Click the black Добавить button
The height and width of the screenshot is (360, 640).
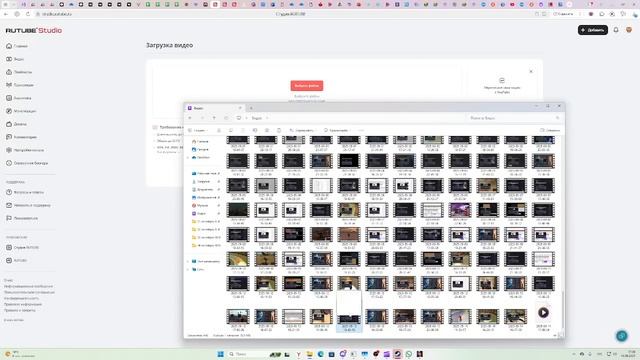(593, 30)
